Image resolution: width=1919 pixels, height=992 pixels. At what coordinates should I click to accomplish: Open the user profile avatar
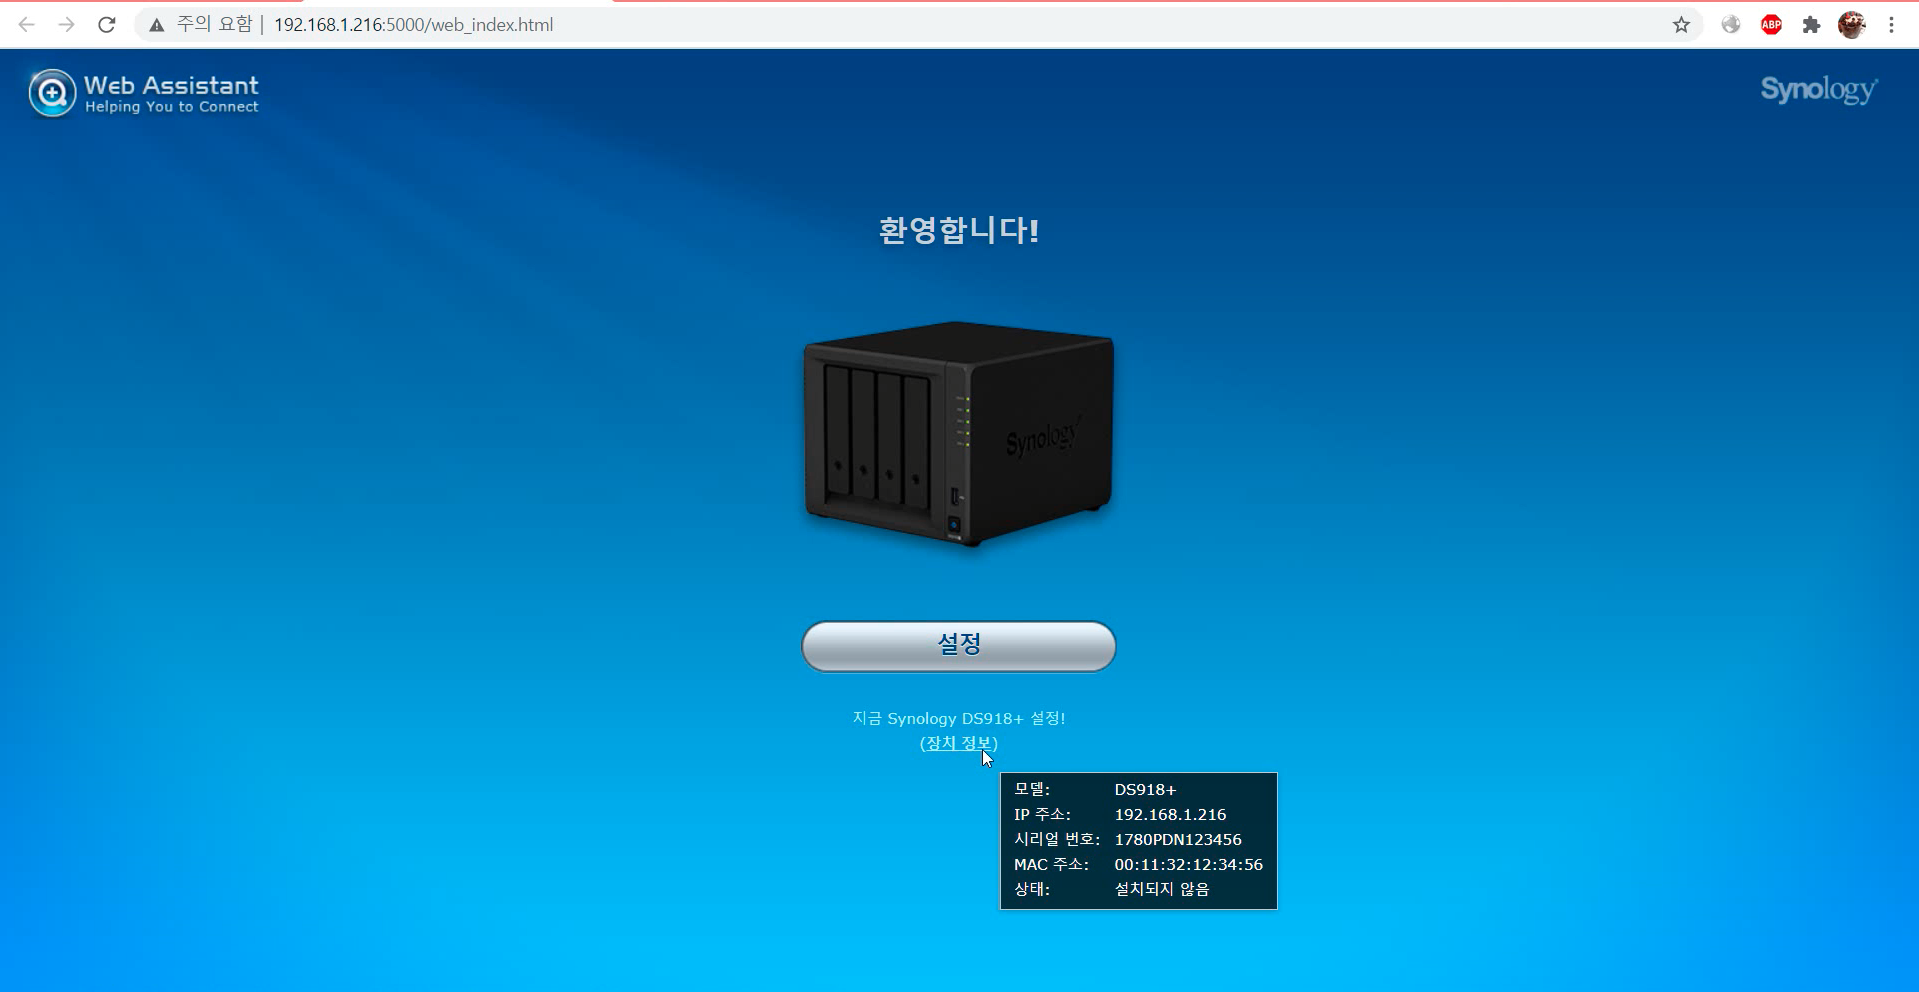pos(1851,25)
